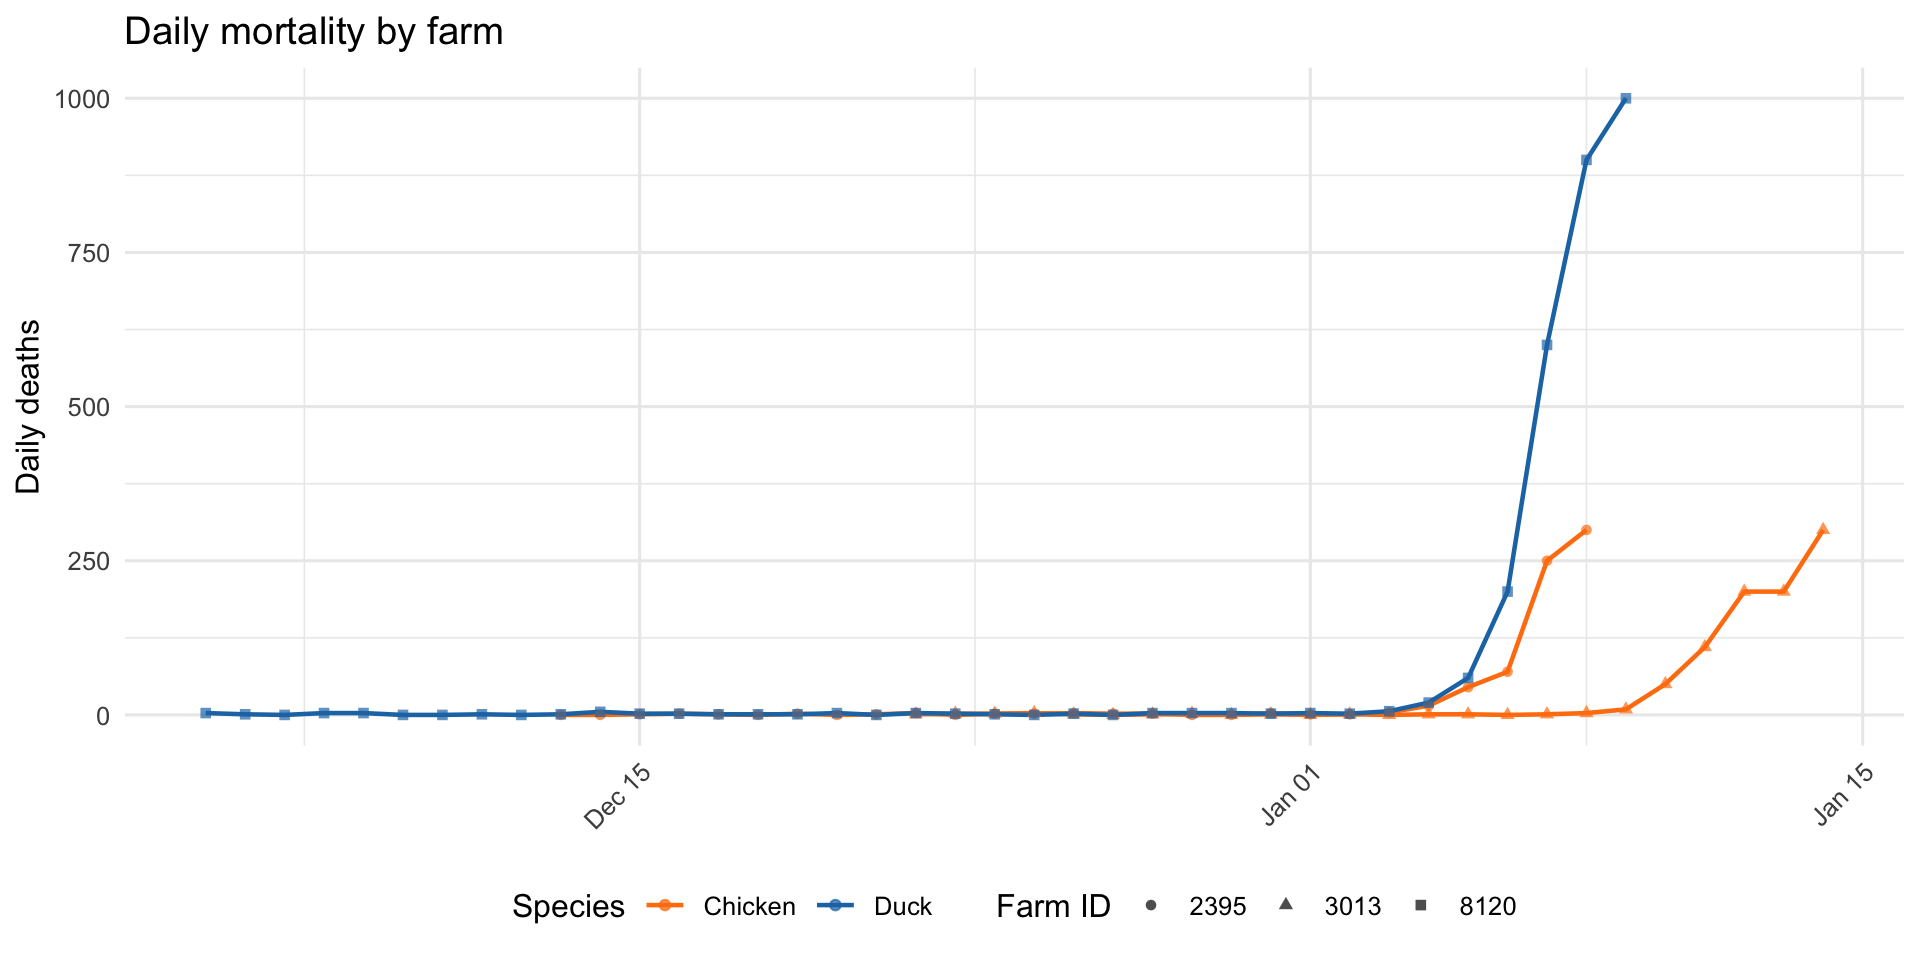The height and width of the screenshot is (960, 1920).
Task: Click the Duck data point at 1000 deaths
Action: pos(1625,98)
